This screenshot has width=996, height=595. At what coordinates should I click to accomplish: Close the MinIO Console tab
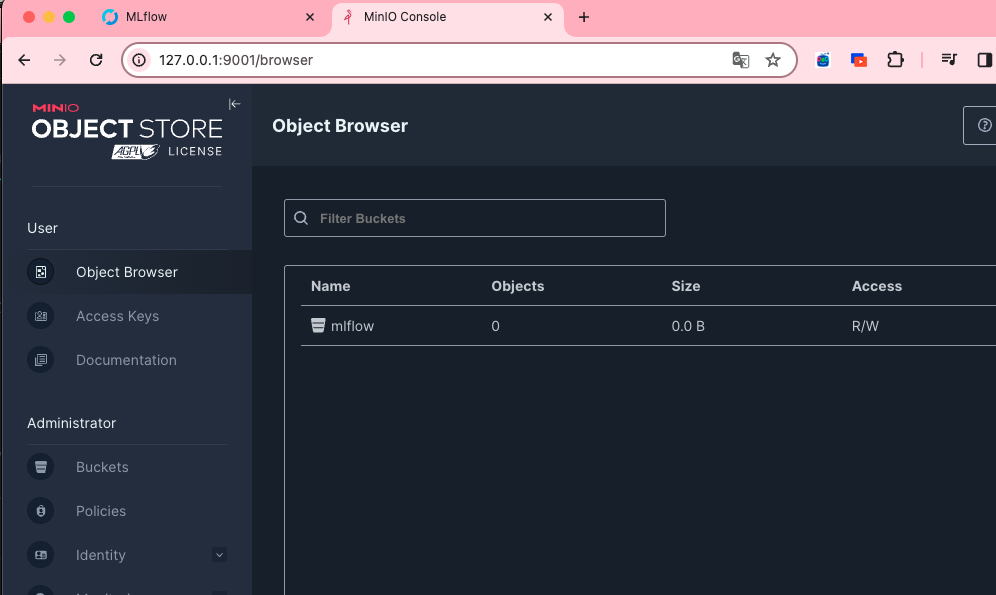[x=548, y=17]
